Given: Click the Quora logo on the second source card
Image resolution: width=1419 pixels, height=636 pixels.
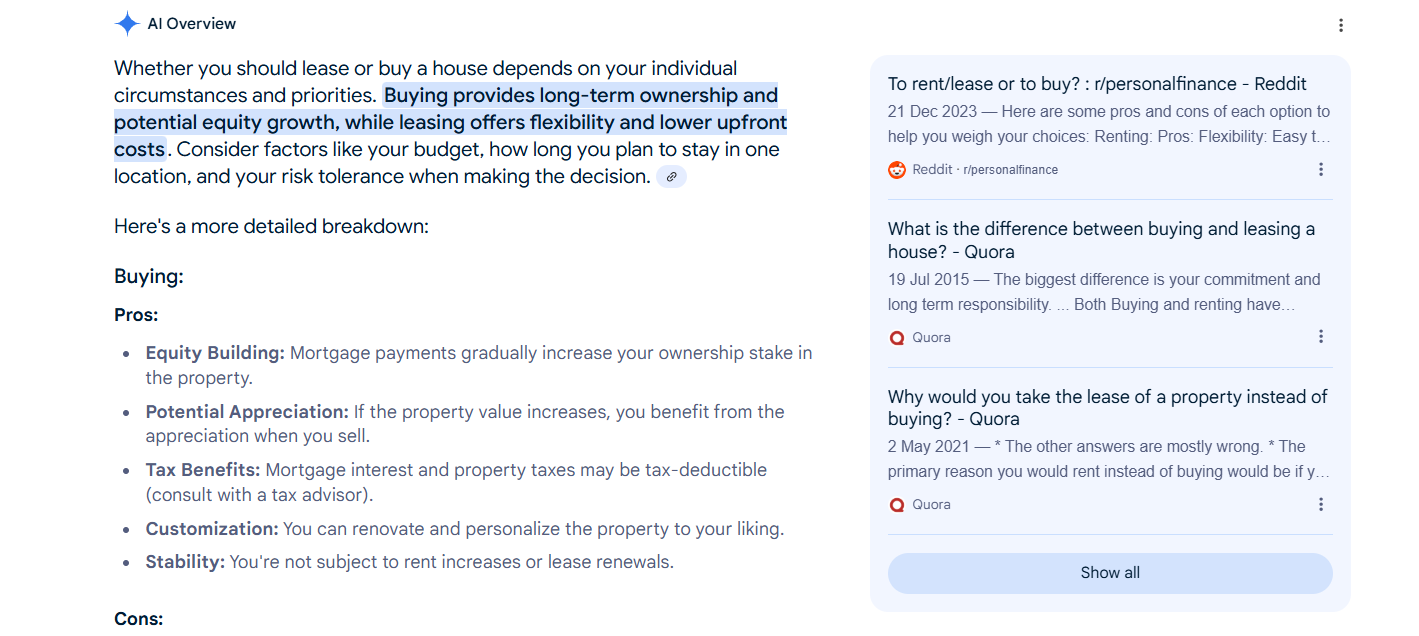Looking at the screenshot, I should tap(897, 337).
